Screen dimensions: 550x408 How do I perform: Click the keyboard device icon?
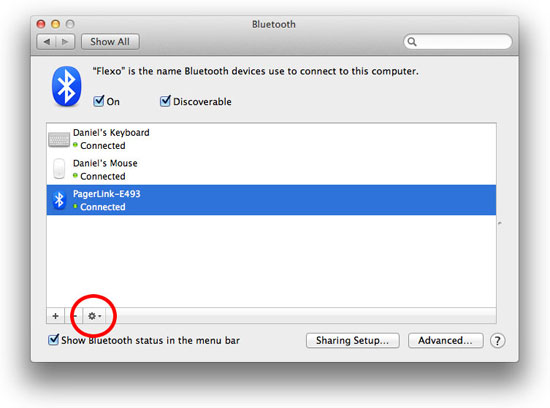pos(59,140)
